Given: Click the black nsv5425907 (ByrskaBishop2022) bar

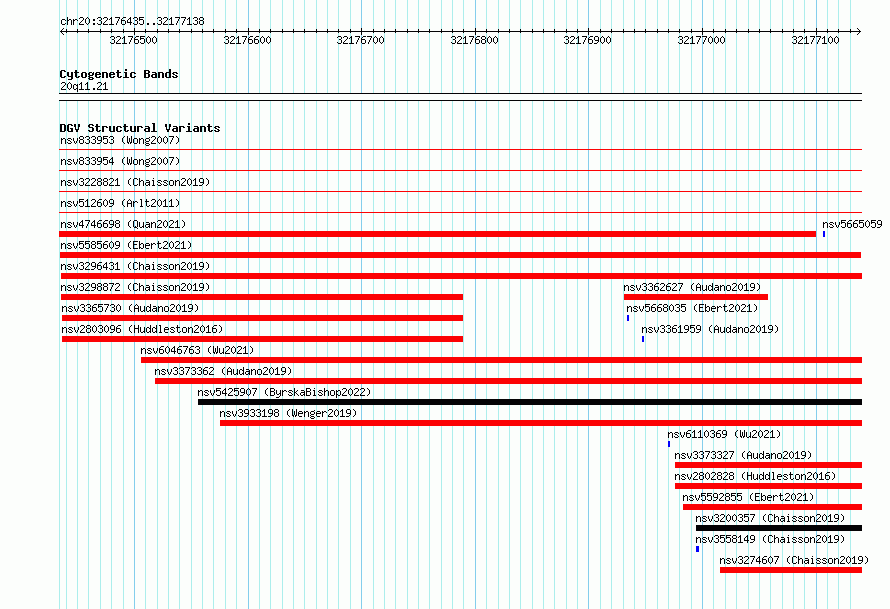Looking at the screenshot, I should (x=530, y=402).
